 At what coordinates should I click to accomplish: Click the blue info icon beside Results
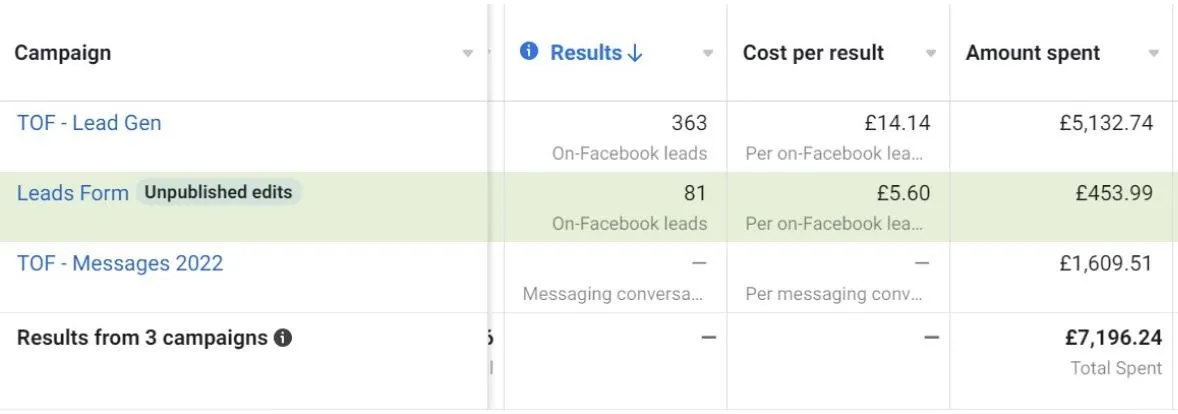(529, 51)
